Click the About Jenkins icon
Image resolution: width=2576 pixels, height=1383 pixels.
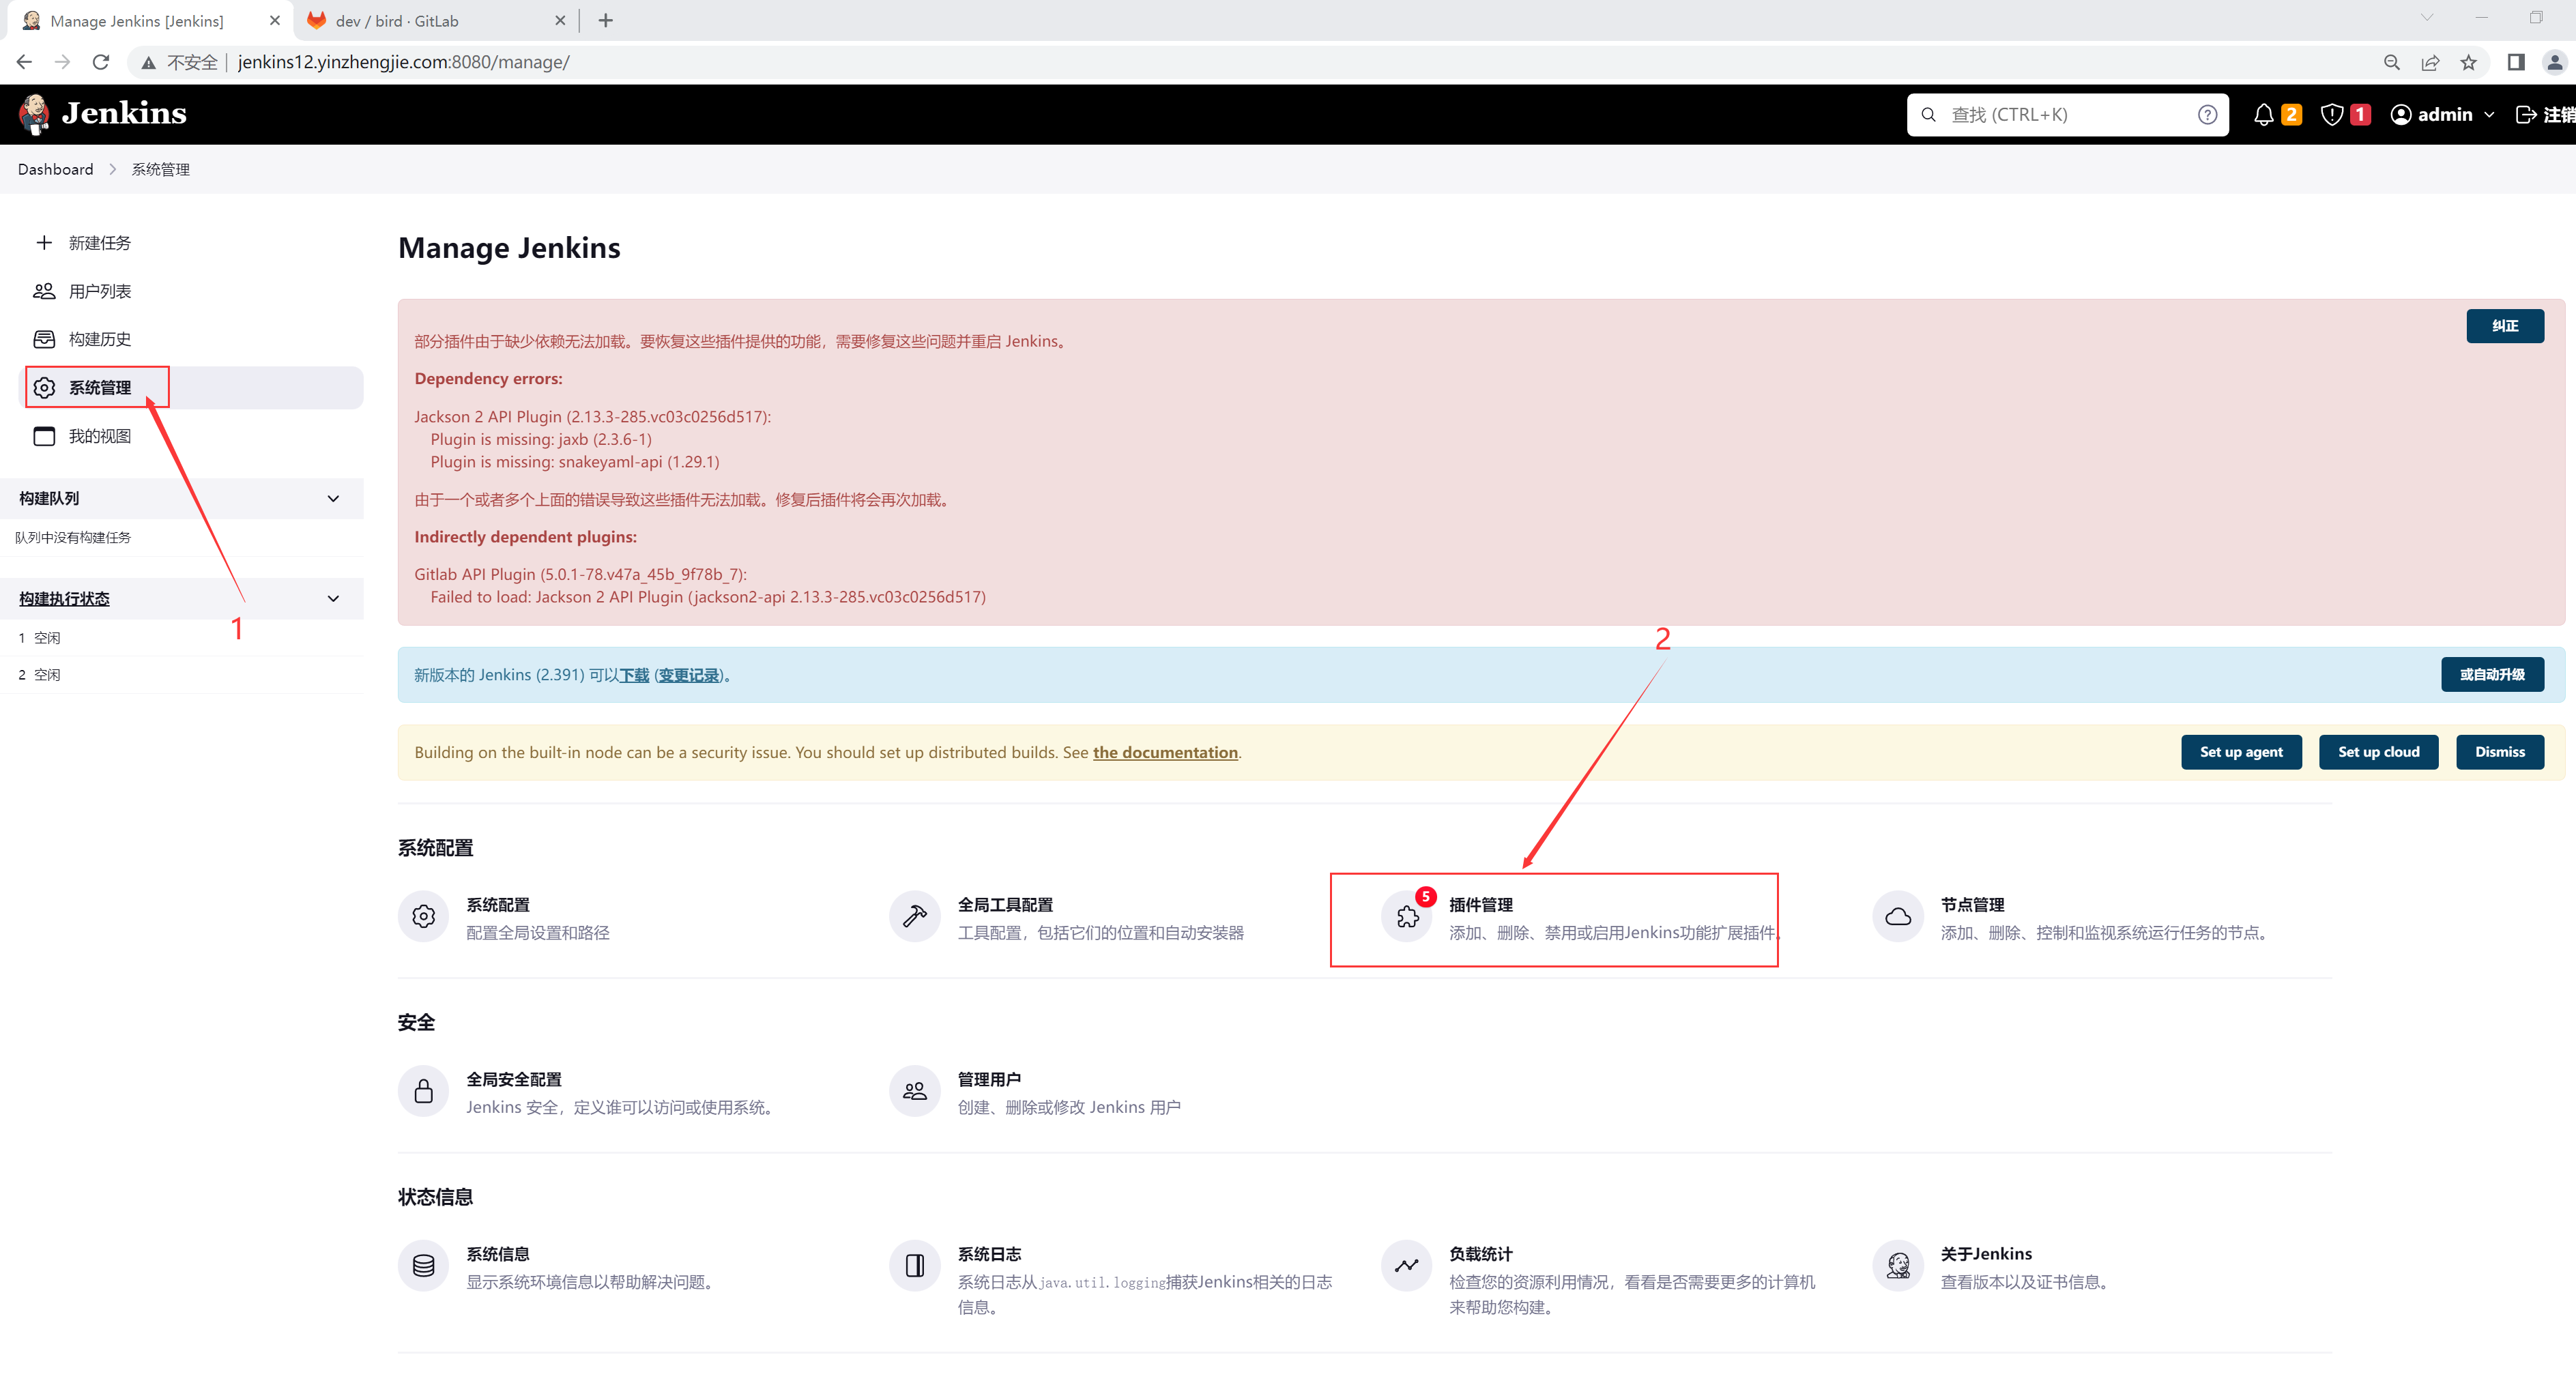[1898, 1266]
